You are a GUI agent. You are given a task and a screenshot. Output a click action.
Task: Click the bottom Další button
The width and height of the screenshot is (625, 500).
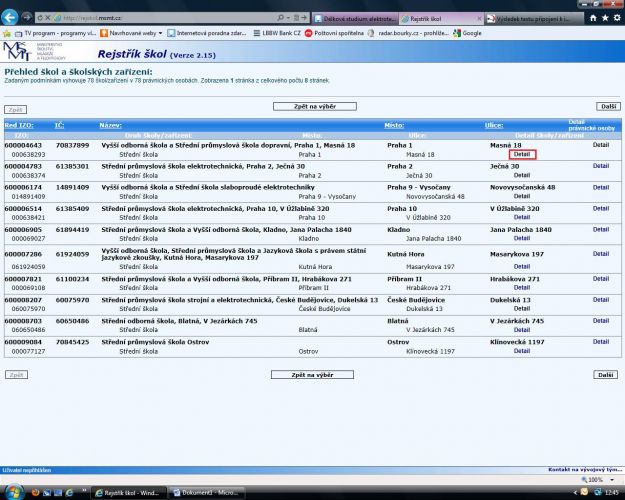[x=606, y=375]
